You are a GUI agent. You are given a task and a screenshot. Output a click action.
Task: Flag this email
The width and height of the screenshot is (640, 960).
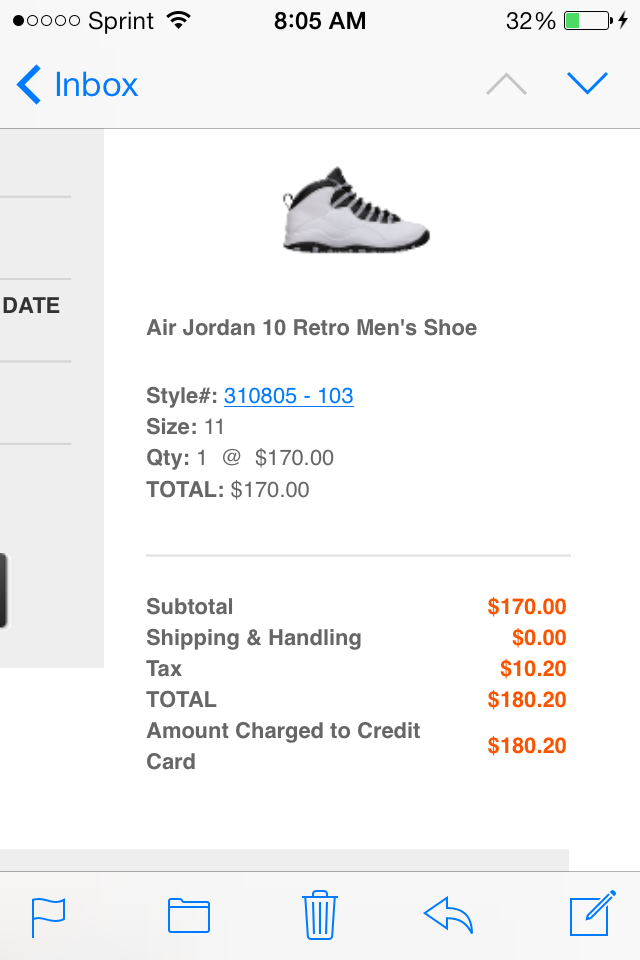click(x=48, y=915)
